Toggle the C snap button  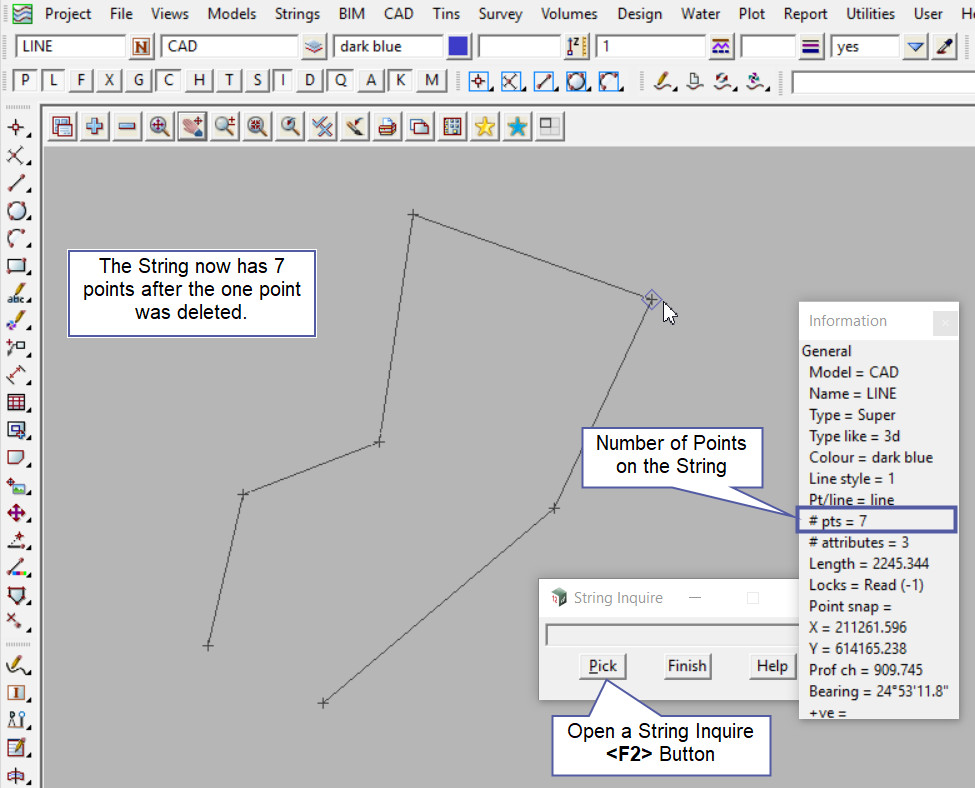click(170, 81)
